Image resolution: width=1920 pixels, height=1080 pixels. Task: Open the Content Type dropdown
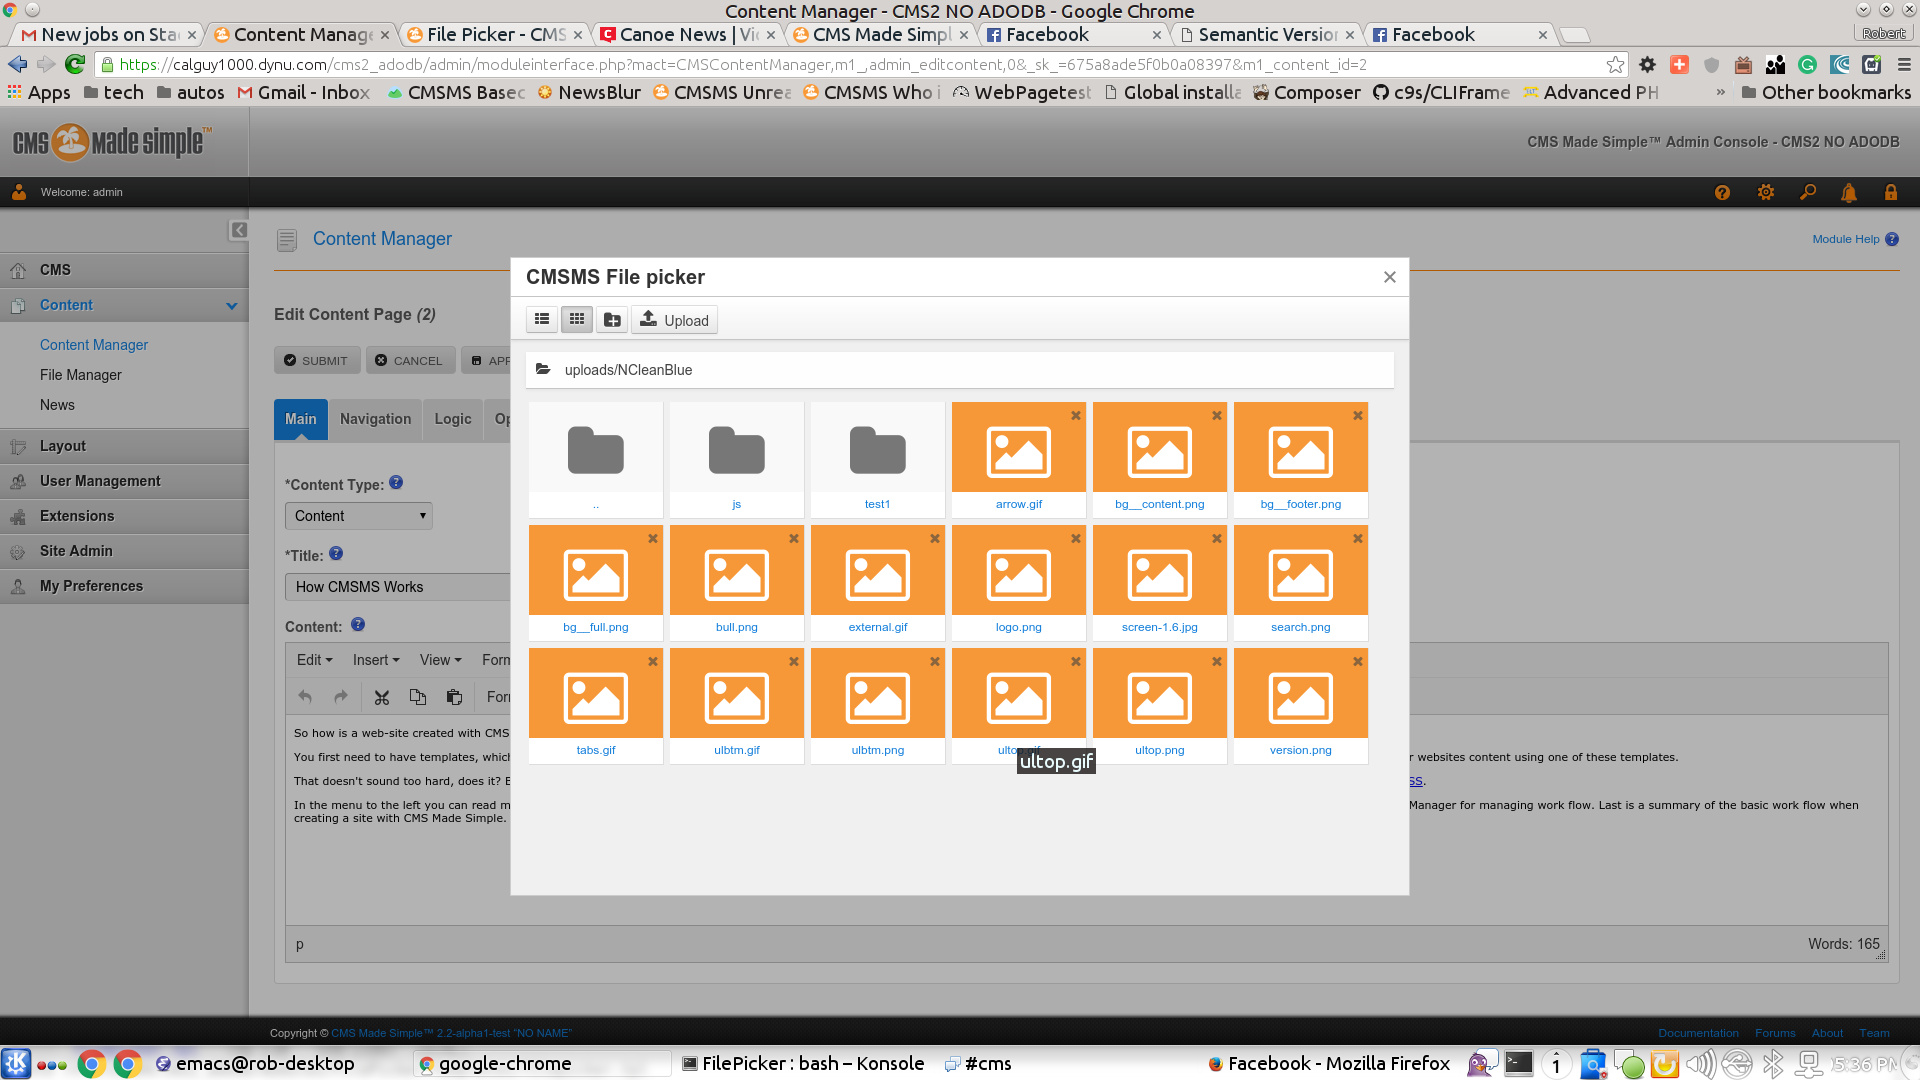coord(359,516)
